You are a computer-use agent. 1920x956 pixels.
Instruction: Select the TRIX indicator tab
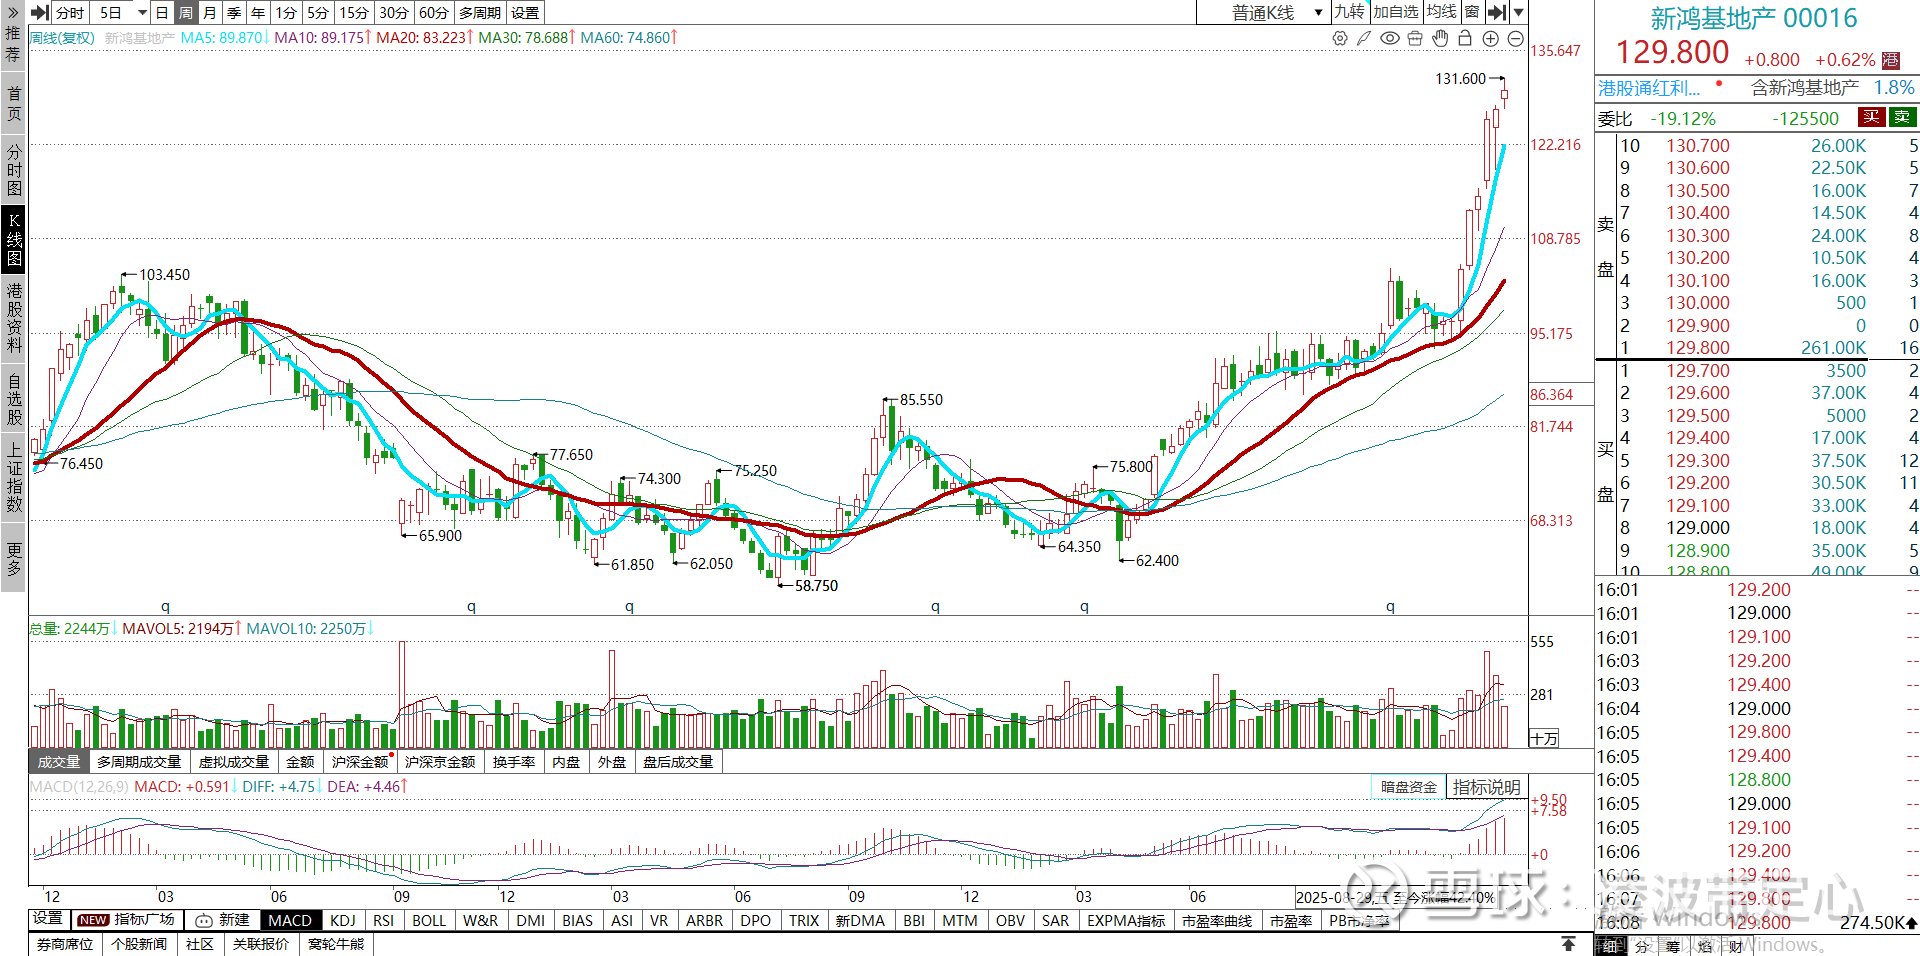click(x=804, y=920)
